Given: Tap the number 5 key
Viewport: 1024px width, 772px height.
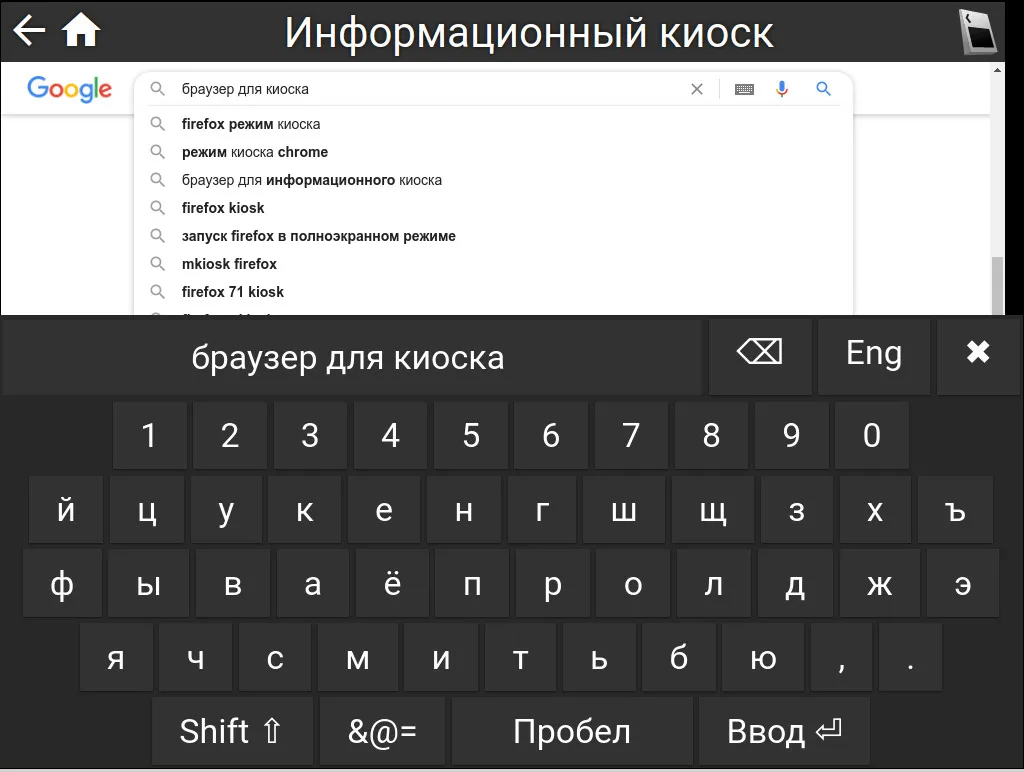Looking at the screenshot, I should click(x=471, y=435).
